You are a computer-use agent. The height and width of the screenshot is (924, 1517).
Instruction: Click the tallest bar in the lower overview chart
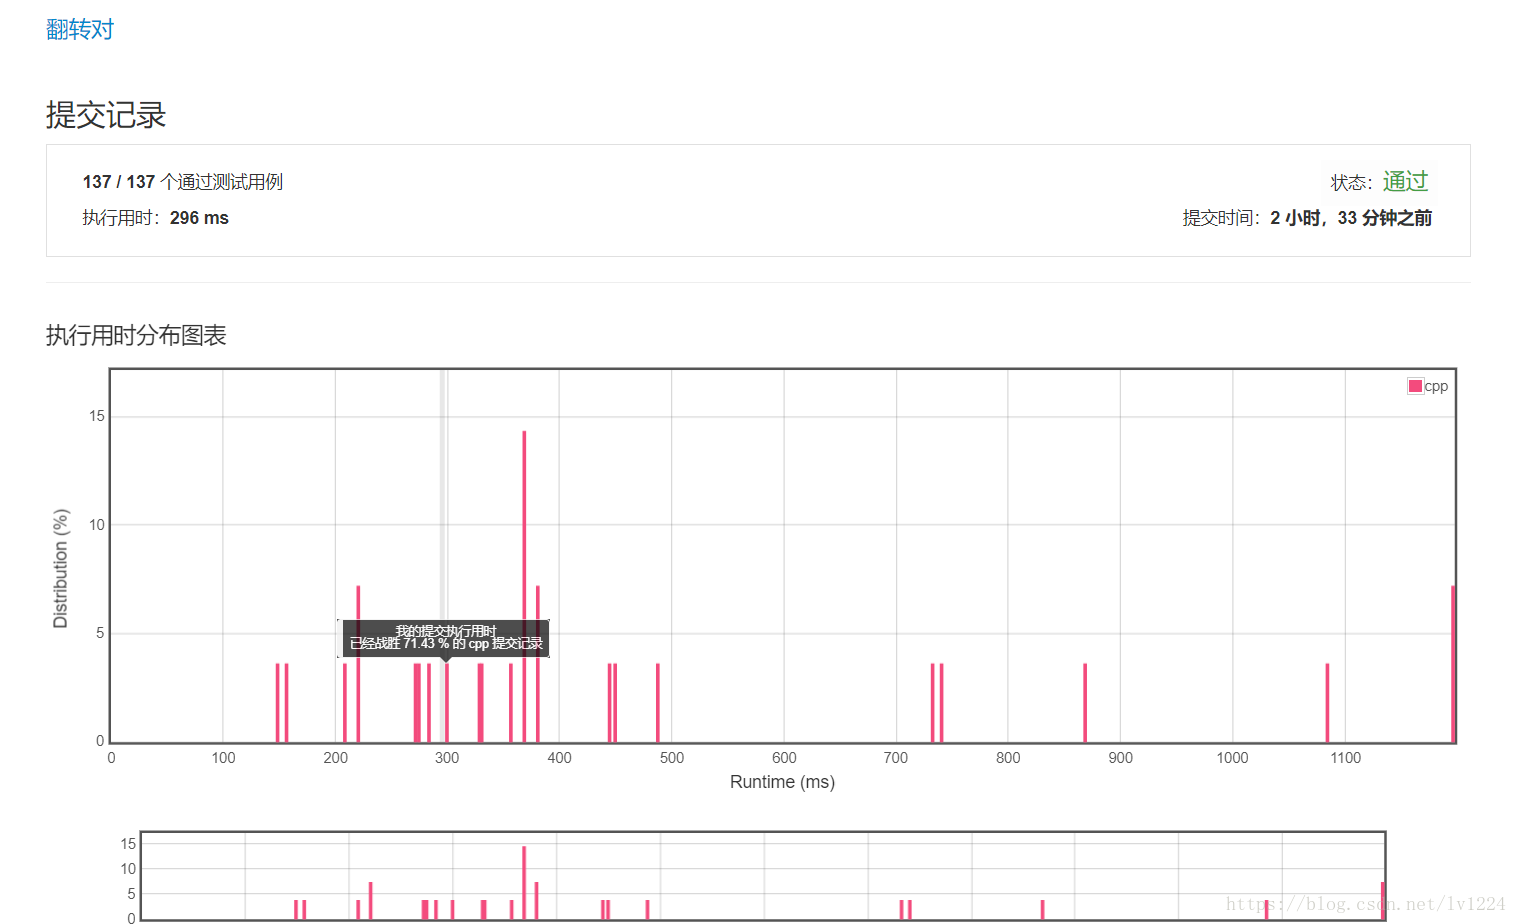(524, 883)
